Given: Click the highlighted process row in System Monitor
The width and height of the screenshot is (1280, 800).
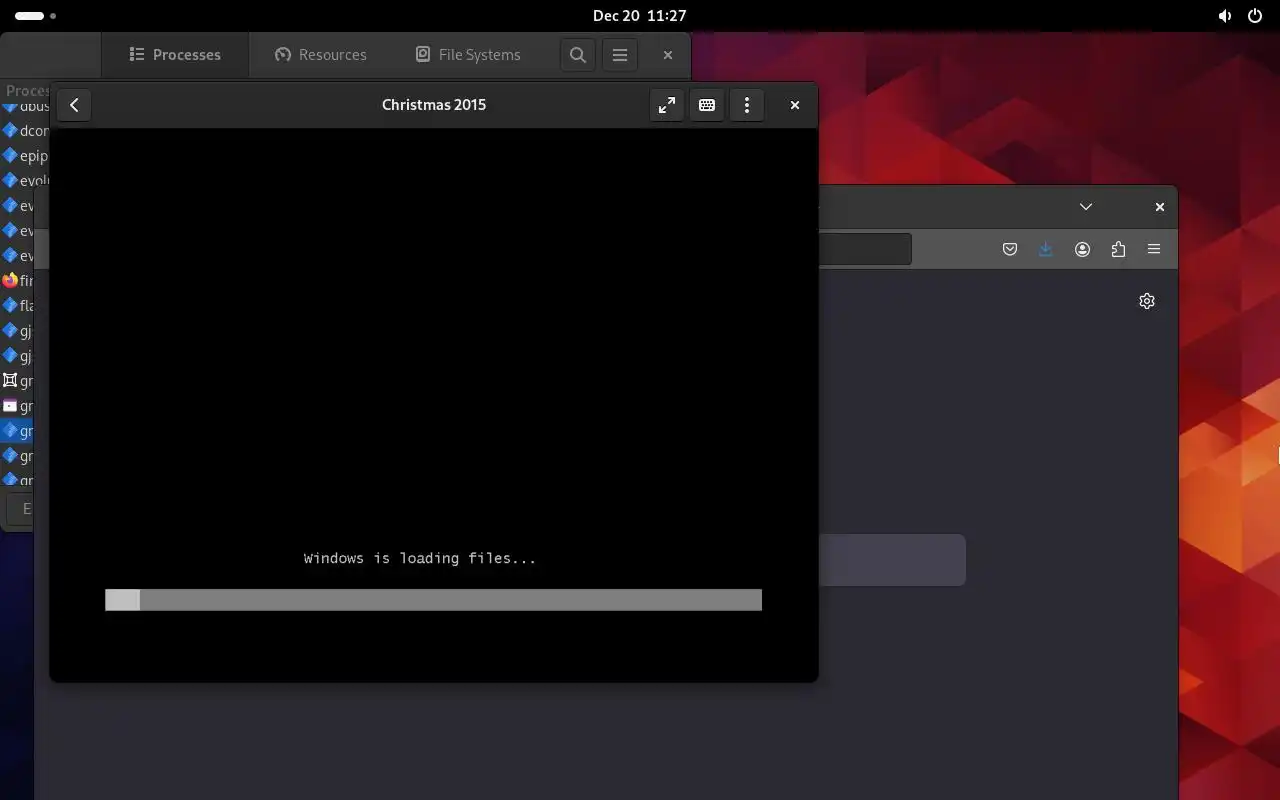Looking at the screenshot, I should (18, 431).
